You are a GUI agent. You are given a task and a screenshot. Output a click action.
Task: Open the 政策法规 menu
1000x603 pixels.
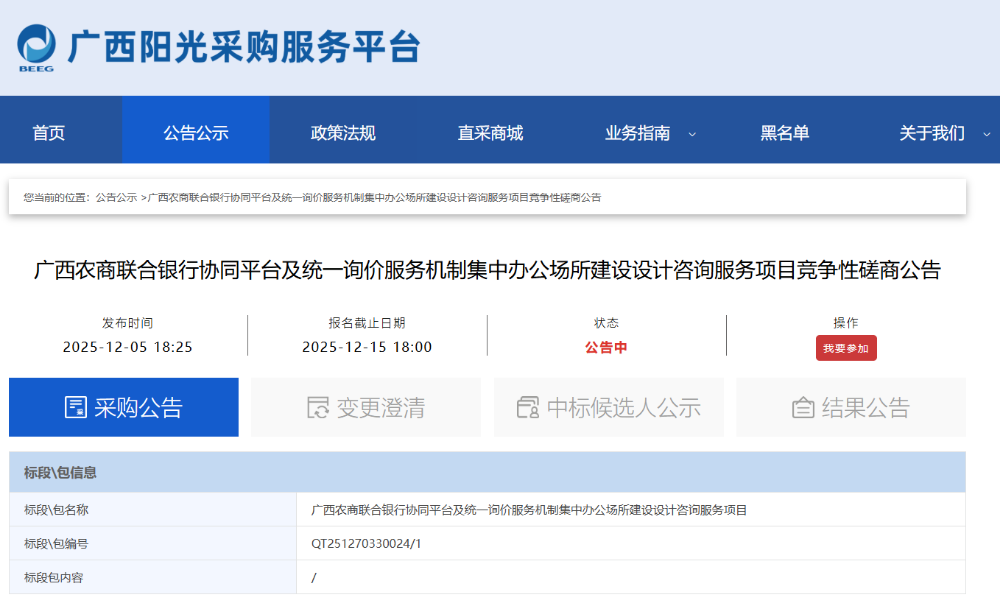point(343,133)
